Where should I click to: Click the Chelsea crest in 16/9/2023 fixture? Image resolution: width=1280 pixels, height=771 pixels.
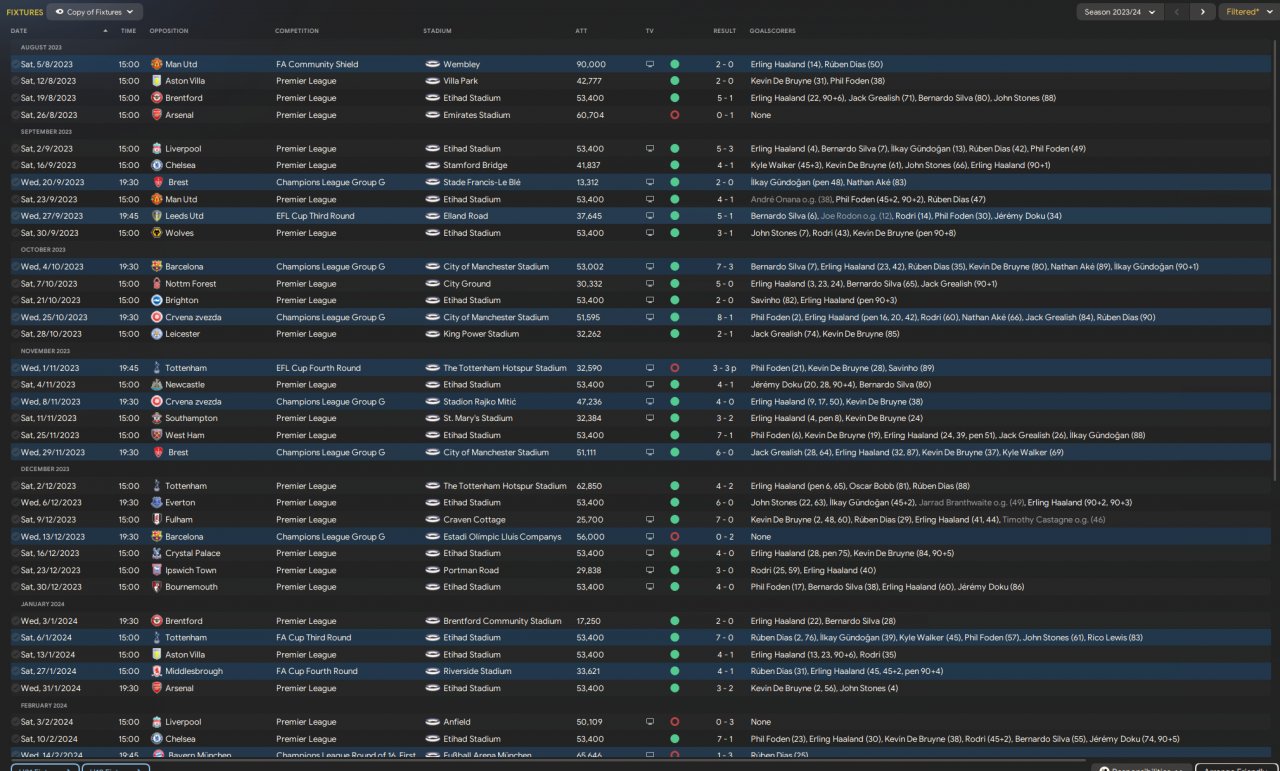[156, 165]
